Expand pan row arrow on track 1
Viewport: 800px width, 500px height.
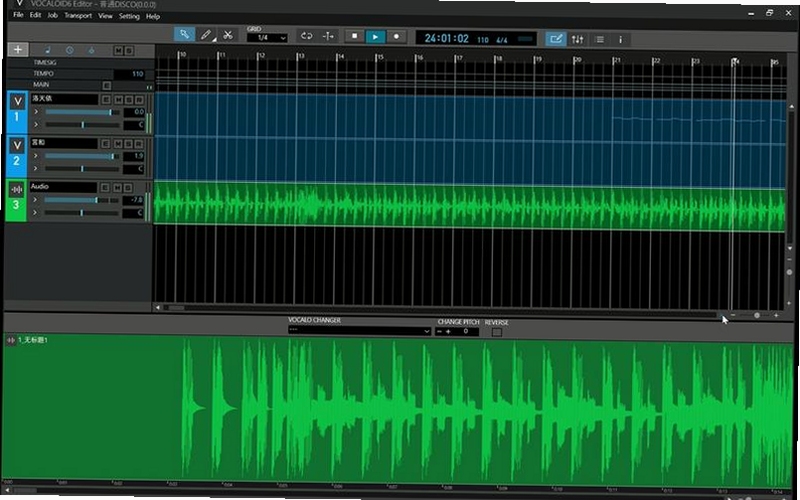(36, 124)
